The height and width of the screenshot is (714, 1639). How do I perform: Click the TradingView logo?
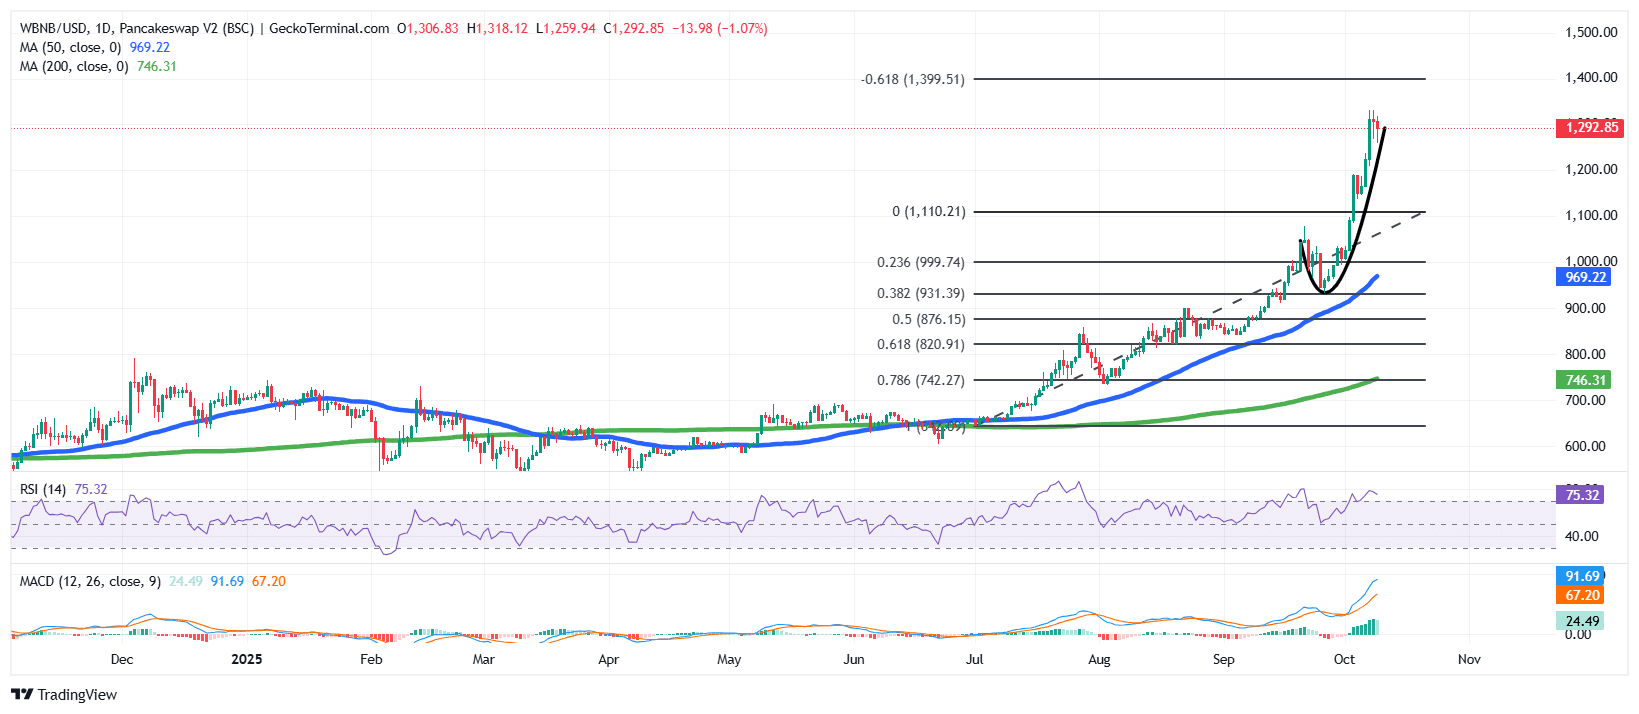pos(64,695)
